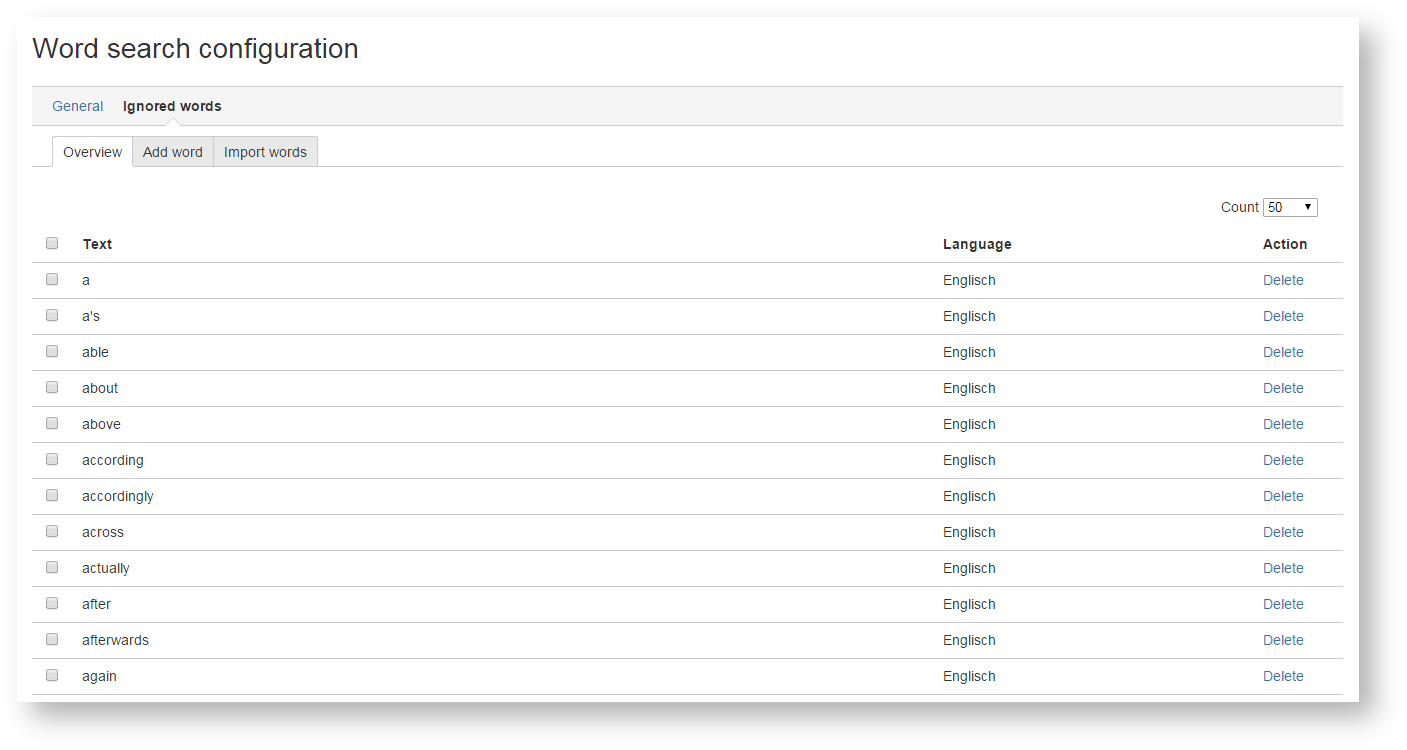
Task: Select the Overview sub-tab
Action: (92, 152)
